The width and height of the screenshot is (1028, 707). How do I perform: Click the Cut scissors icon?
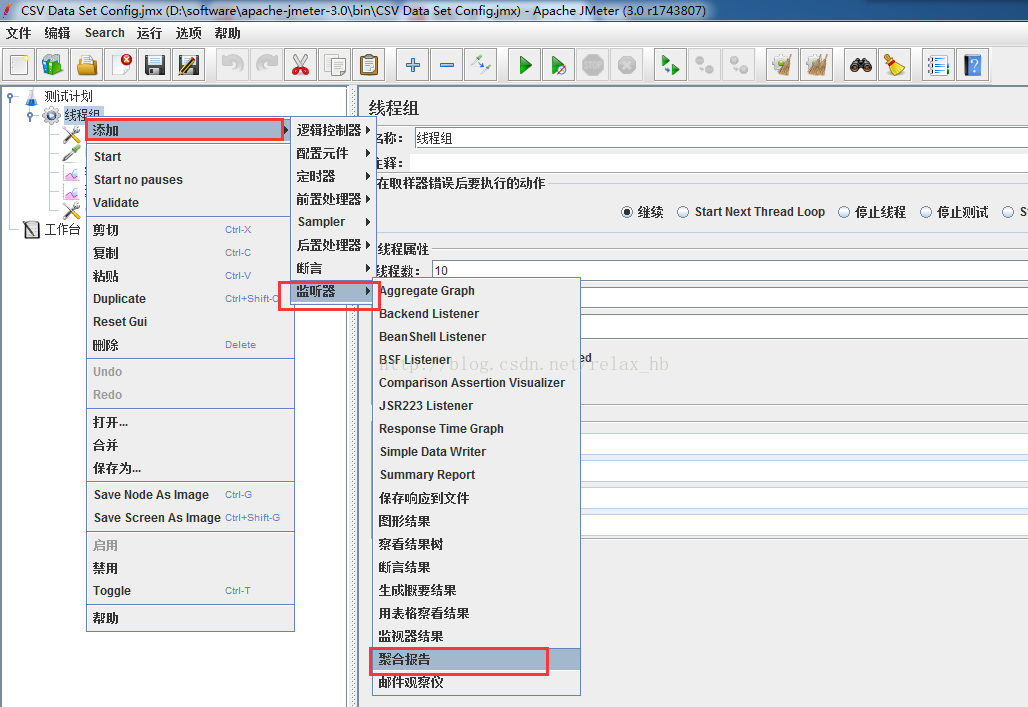click(301, 65)
